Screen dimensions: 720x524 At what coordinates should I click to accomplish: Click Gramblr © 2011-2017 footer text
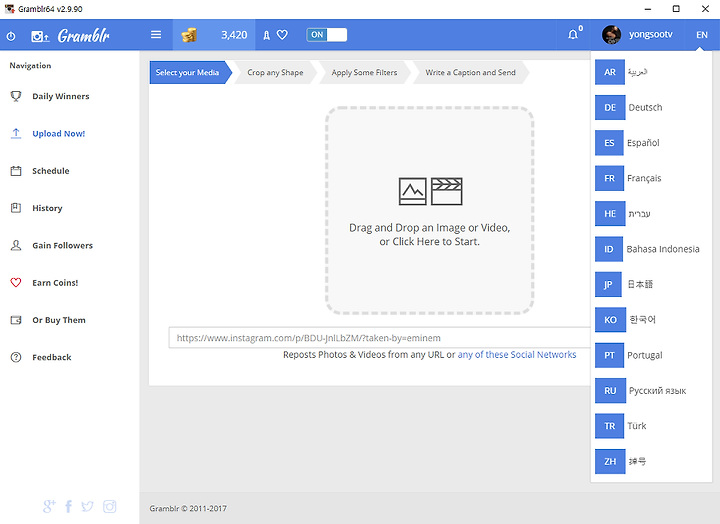pos(188,508)
